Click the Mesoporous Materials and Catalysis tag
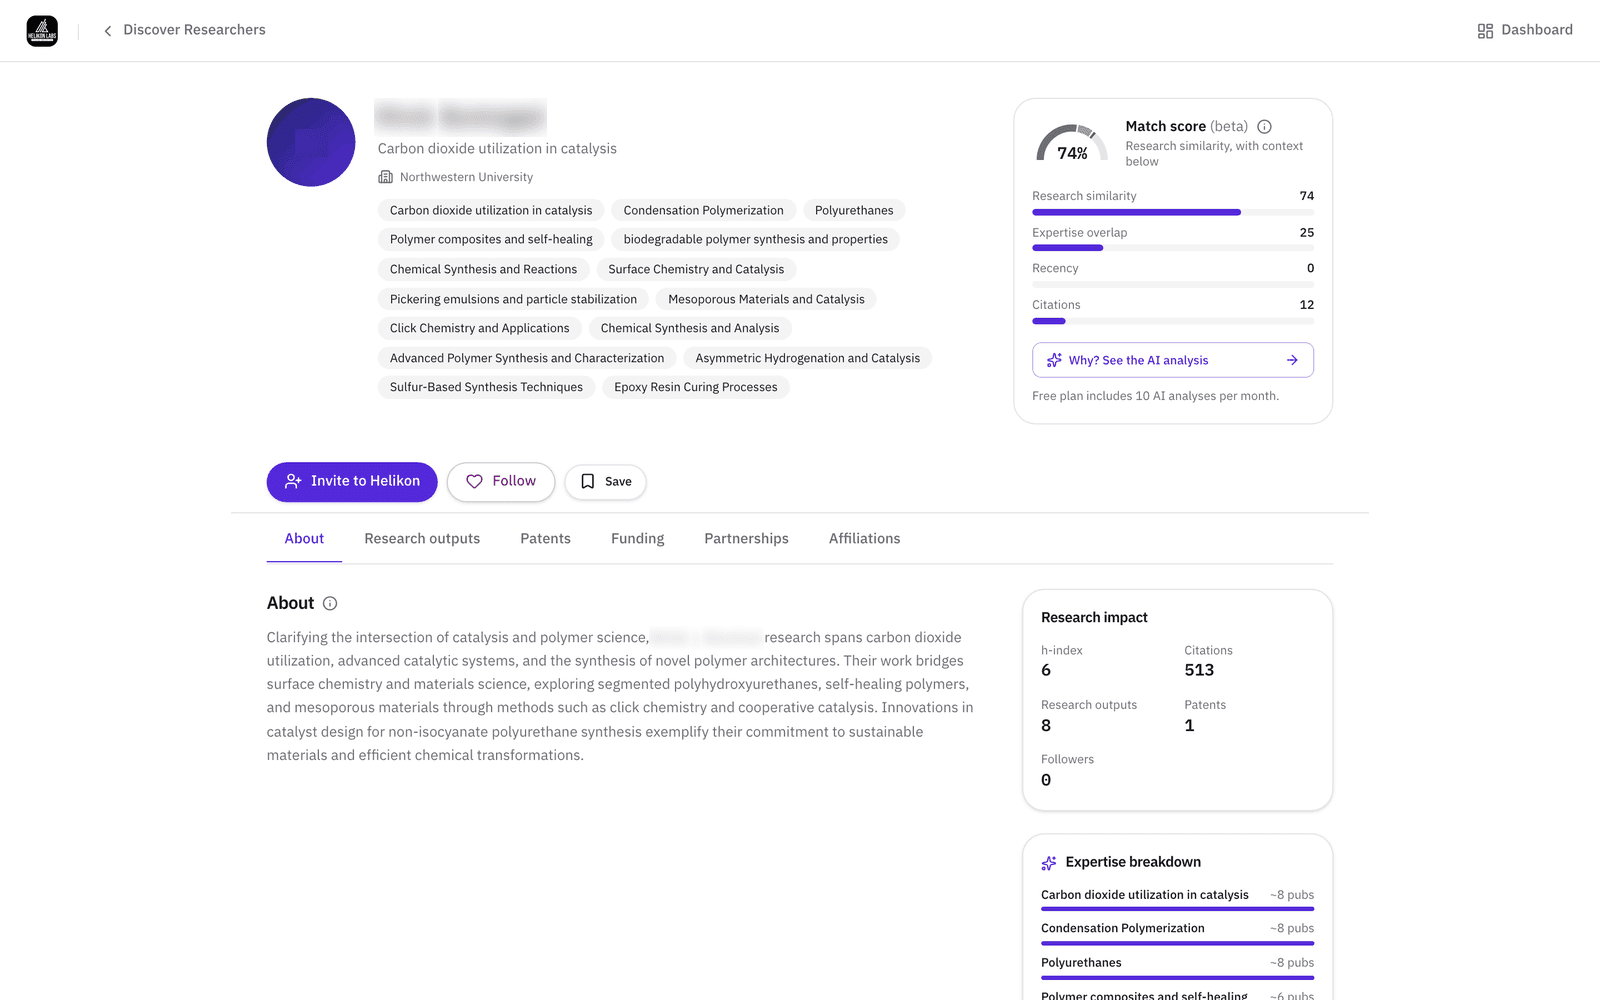The height and width of the screenshot is (1000, 1600). click(x=766, y=299)
